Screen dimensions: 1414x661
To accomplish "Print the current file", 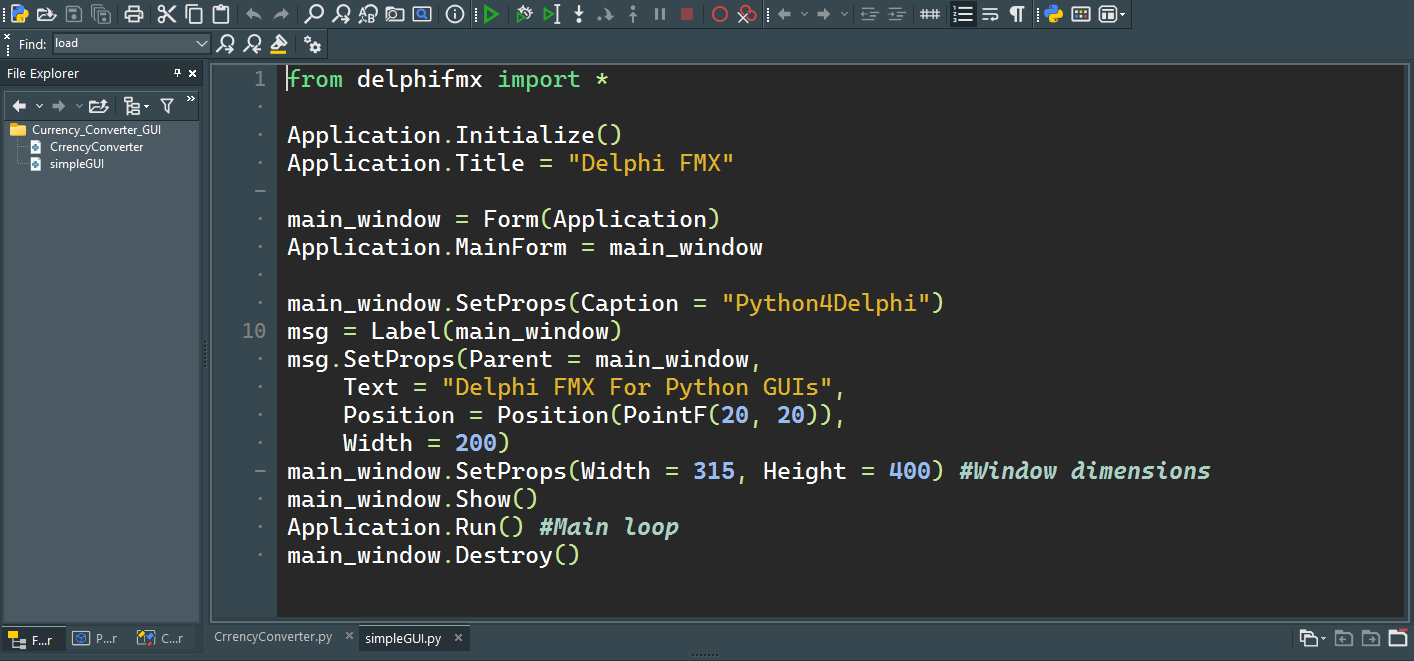I will click(135, 14).
